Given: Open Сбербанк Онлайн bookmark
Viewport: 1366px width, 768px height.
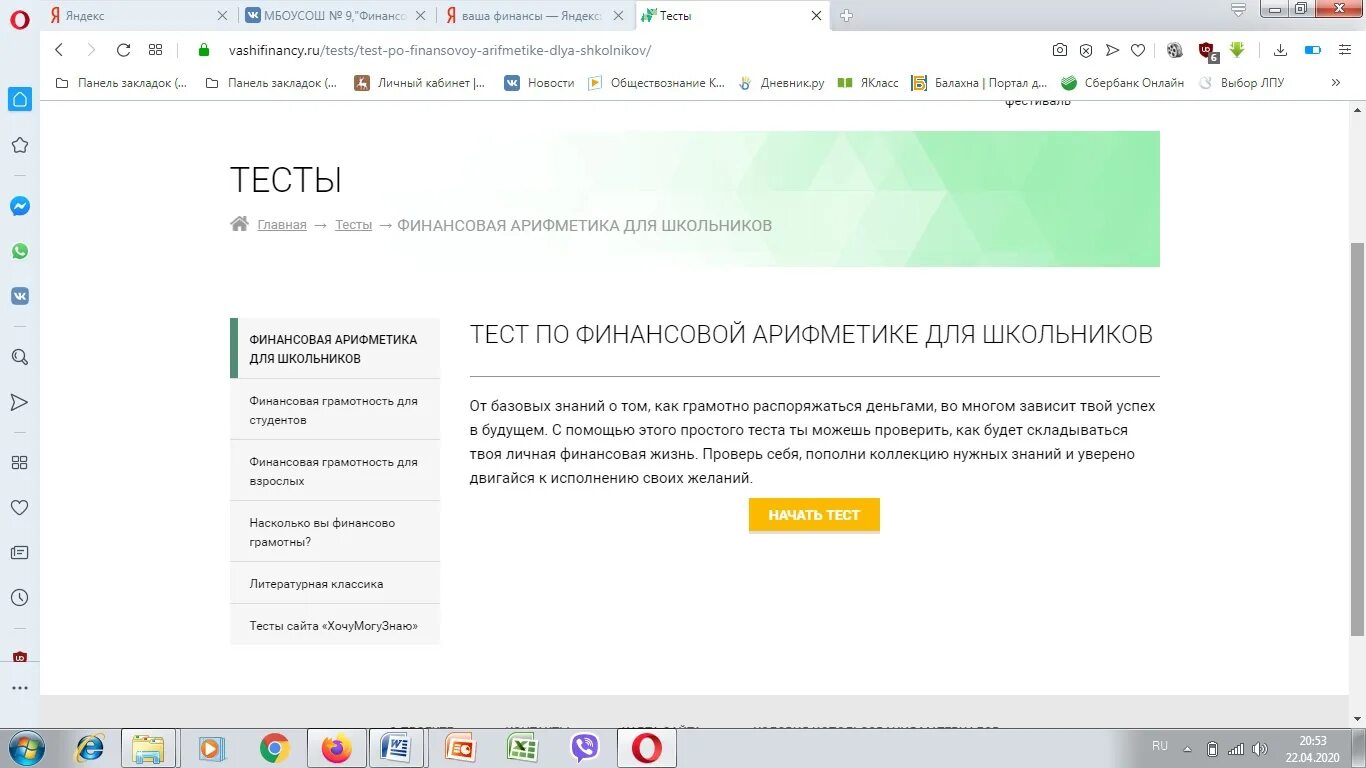Looking at the screenshot, I should [x=1122, y=83].
